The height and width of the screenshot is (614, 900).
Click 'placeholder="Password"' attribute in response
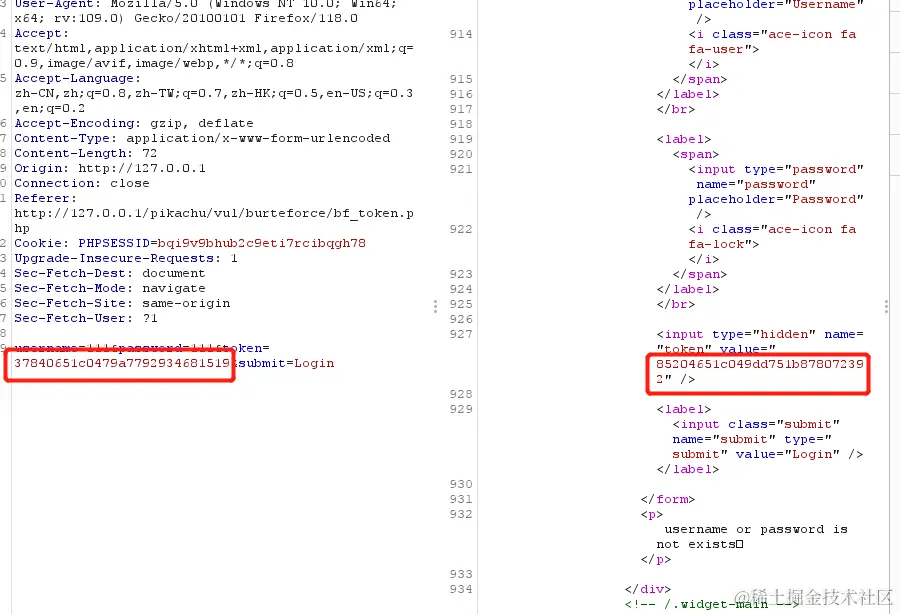pos(776,199)
